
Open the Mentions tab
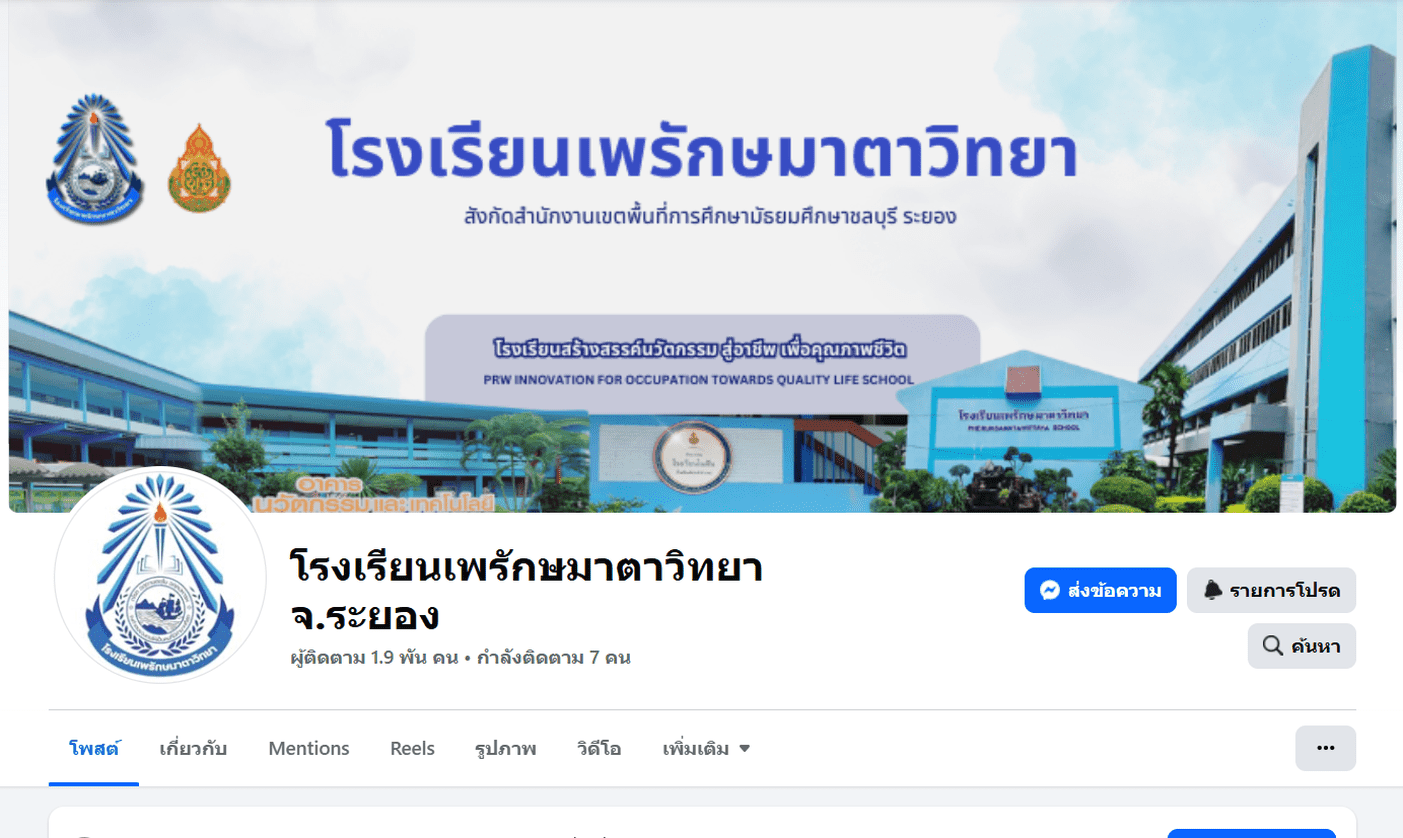(309, 748)
